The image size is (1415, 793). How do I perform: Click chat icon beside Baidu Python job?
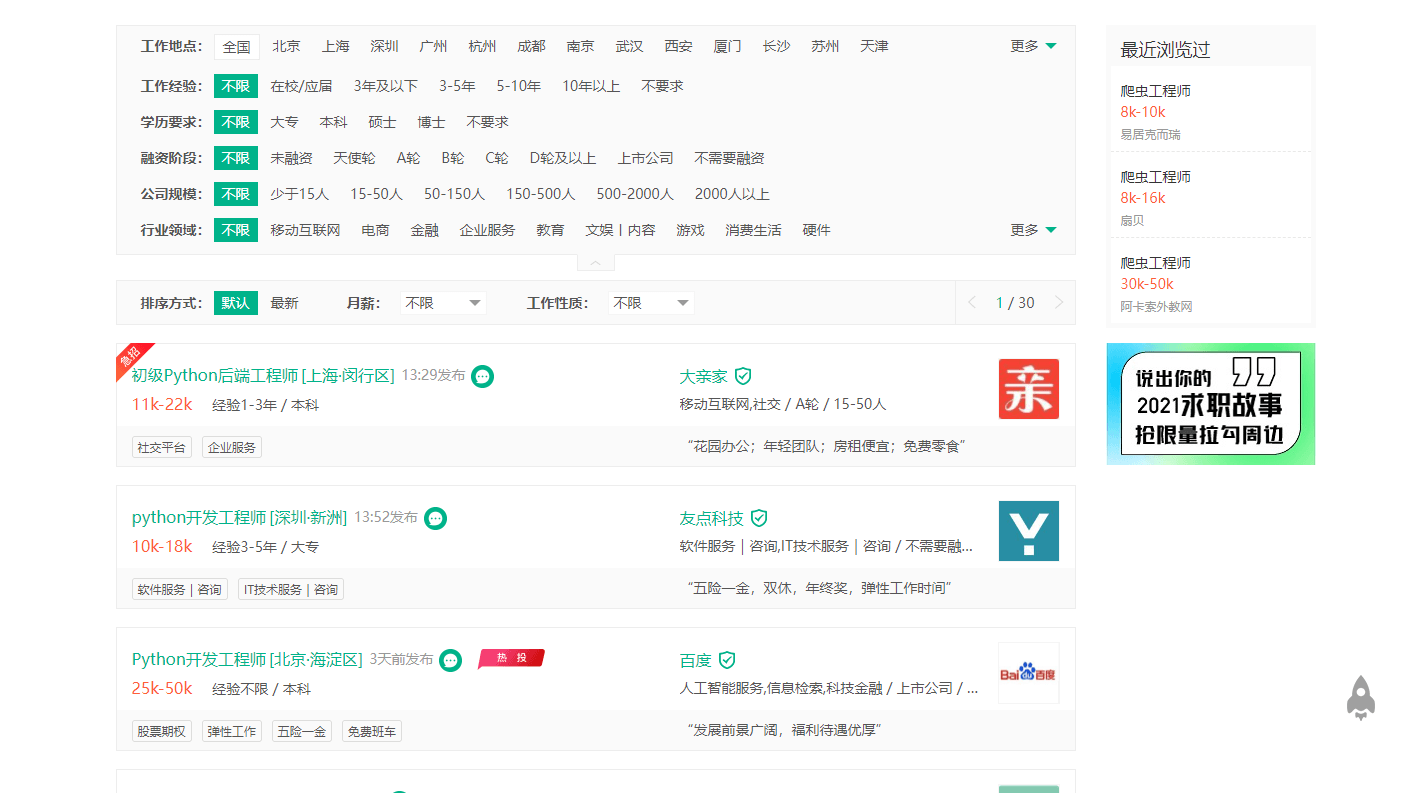point(451,660)
